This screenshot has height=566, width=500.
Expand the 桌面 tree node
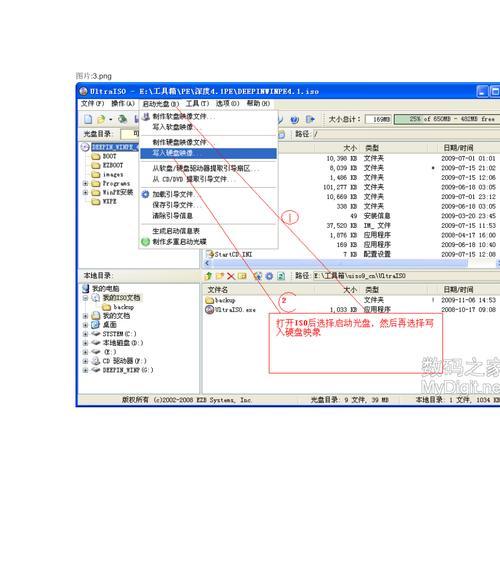tap(86, 325)
